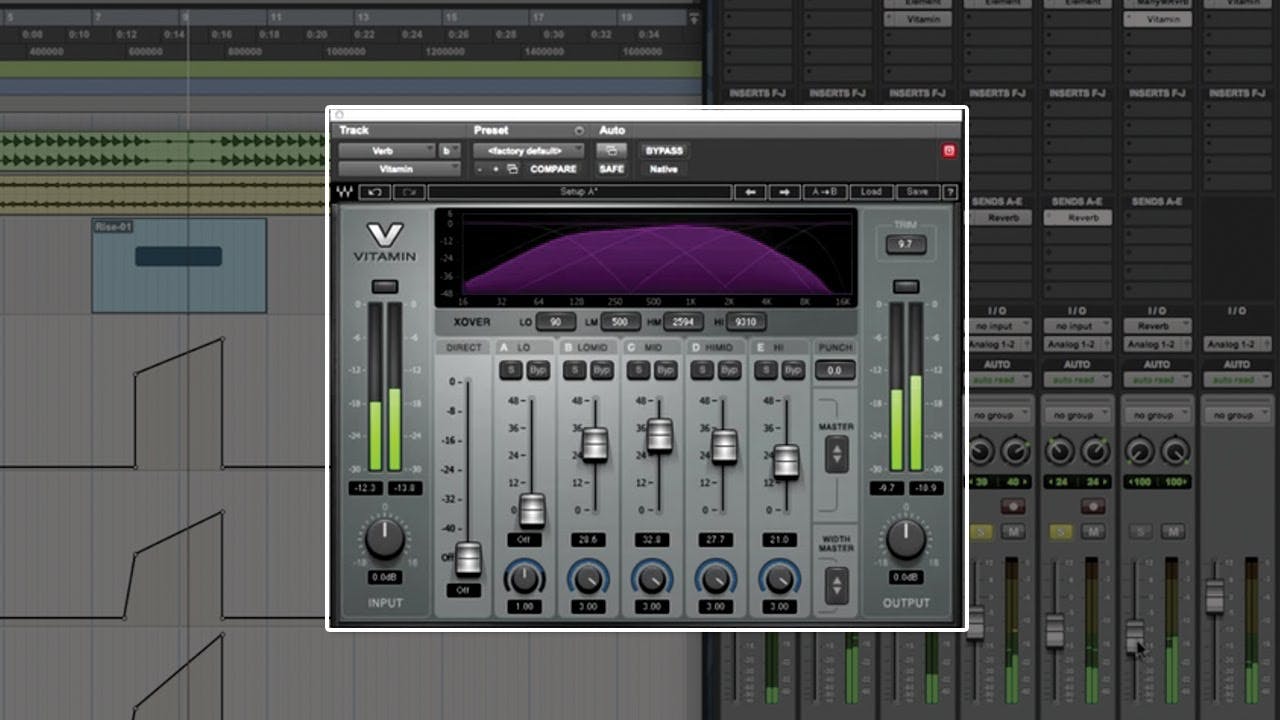Open the insert position 'b' dropdown

449,151
